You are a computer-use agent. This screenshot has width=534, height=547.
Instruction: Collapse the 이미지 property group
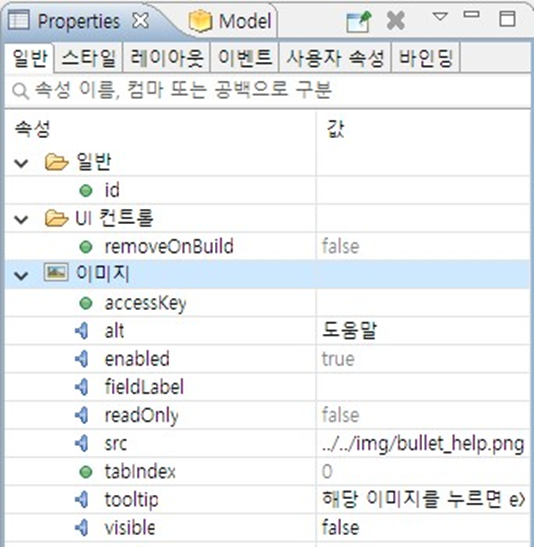tap(21, 276)
